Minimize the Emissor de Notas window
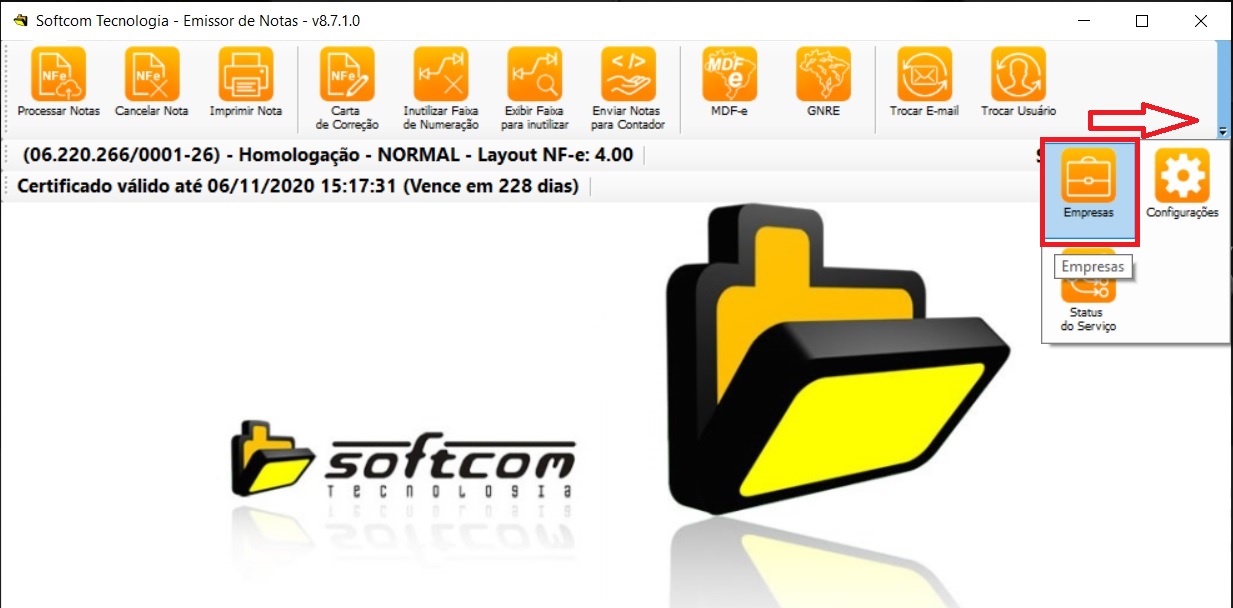Screen dimensions: 1233x608 (1083, 21)
